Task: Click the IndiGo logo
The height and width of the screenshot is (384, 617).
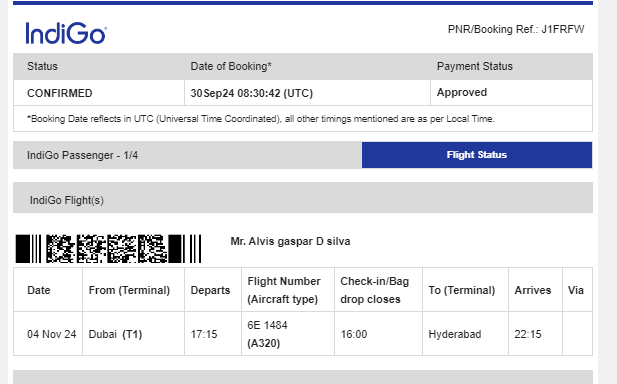Action: (x=66, y=33)
